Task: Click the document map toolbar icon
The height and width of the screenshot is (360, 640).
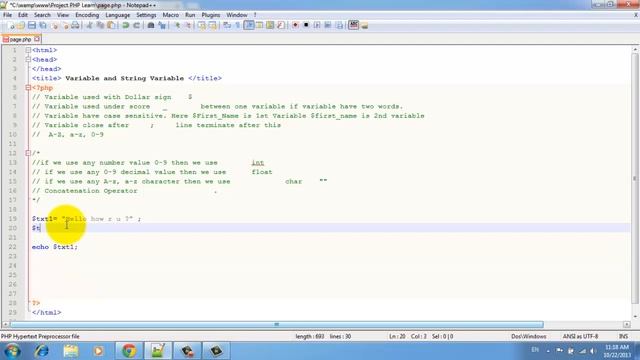Action: (270, 25)
